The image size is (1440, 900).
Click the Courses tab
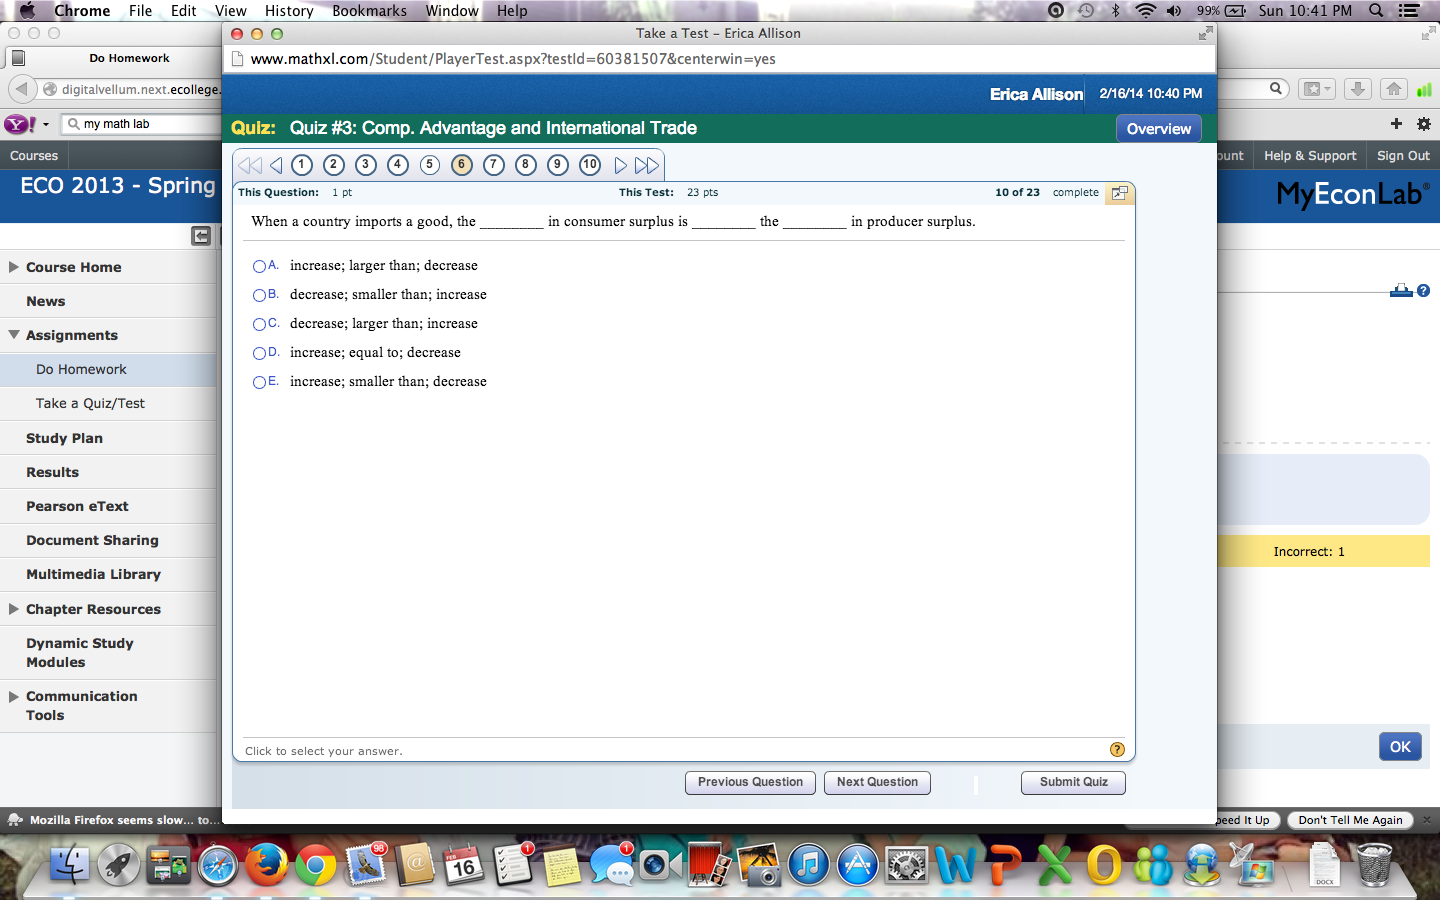[x=34, y=156]
